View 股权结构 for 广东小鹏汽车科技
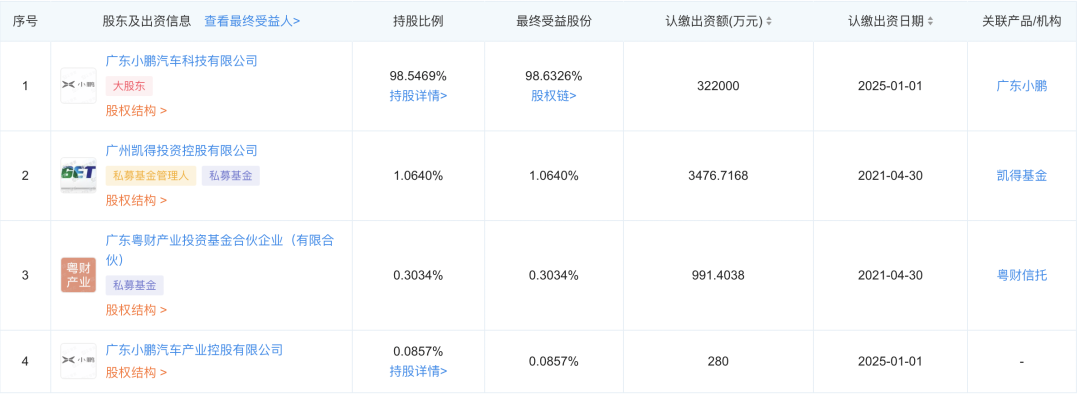 click(136, 111)
